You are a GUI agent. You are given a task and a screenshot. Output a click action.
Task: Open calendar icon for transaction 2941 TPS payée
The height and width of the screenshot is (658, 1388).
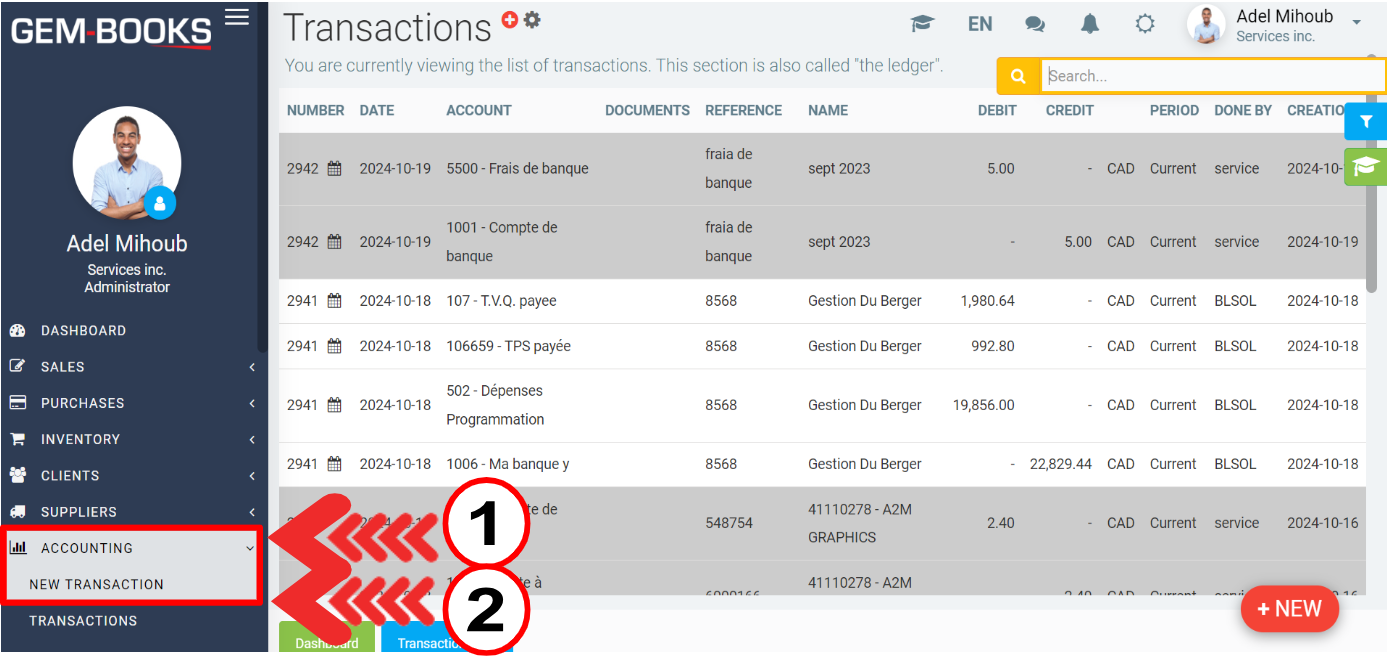tap(334, 346)
